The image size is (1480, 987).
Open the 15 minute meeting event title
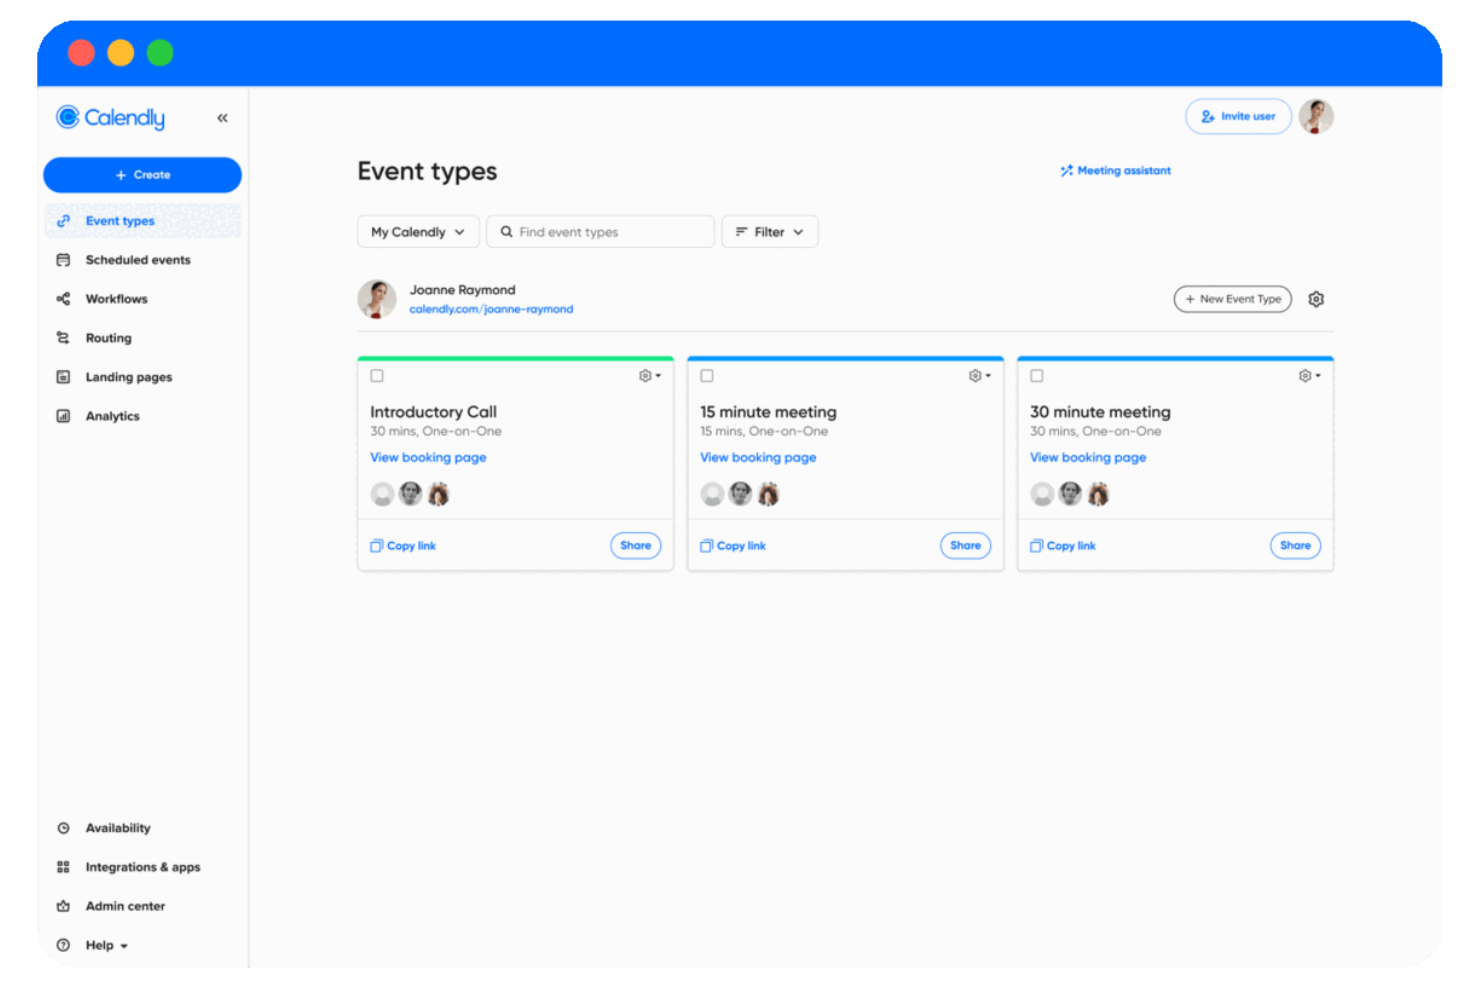[x=768, y=412]
